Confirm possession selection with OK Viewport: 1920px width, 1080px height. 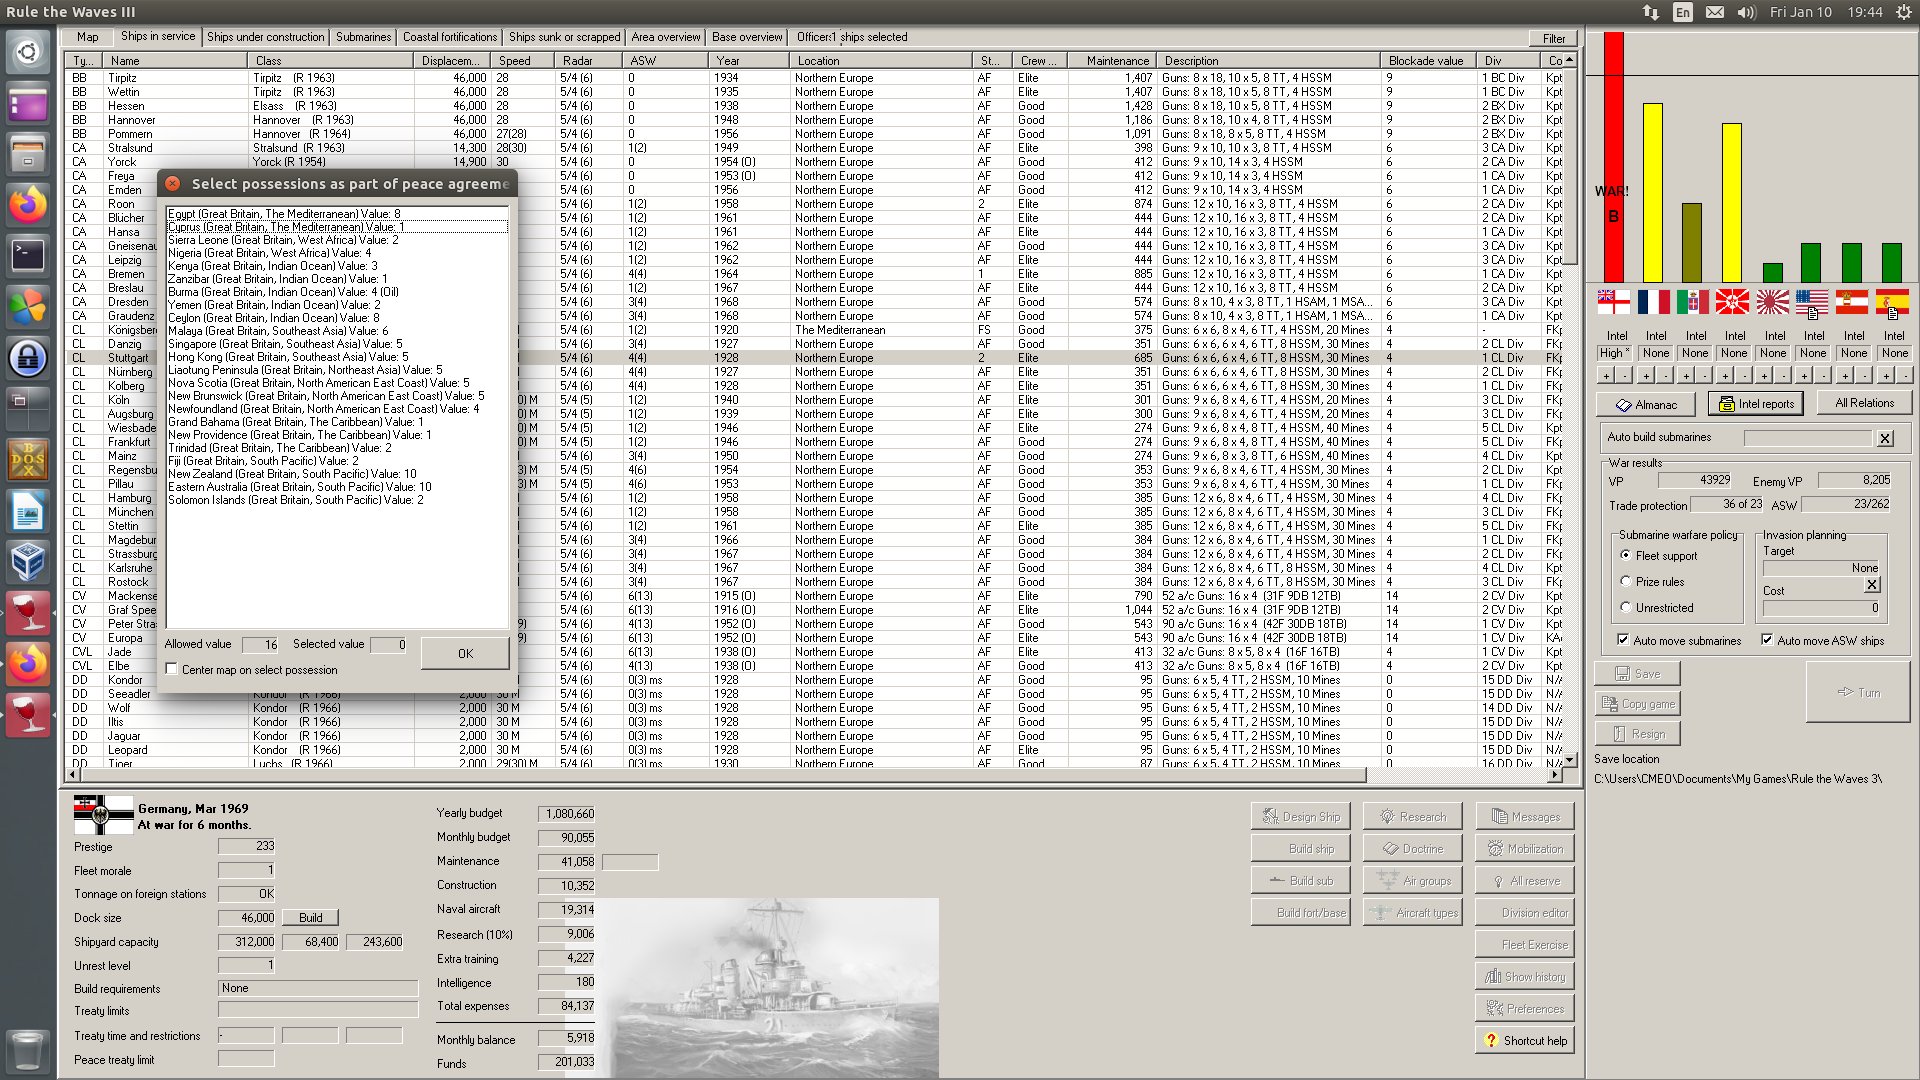(465, 653)
